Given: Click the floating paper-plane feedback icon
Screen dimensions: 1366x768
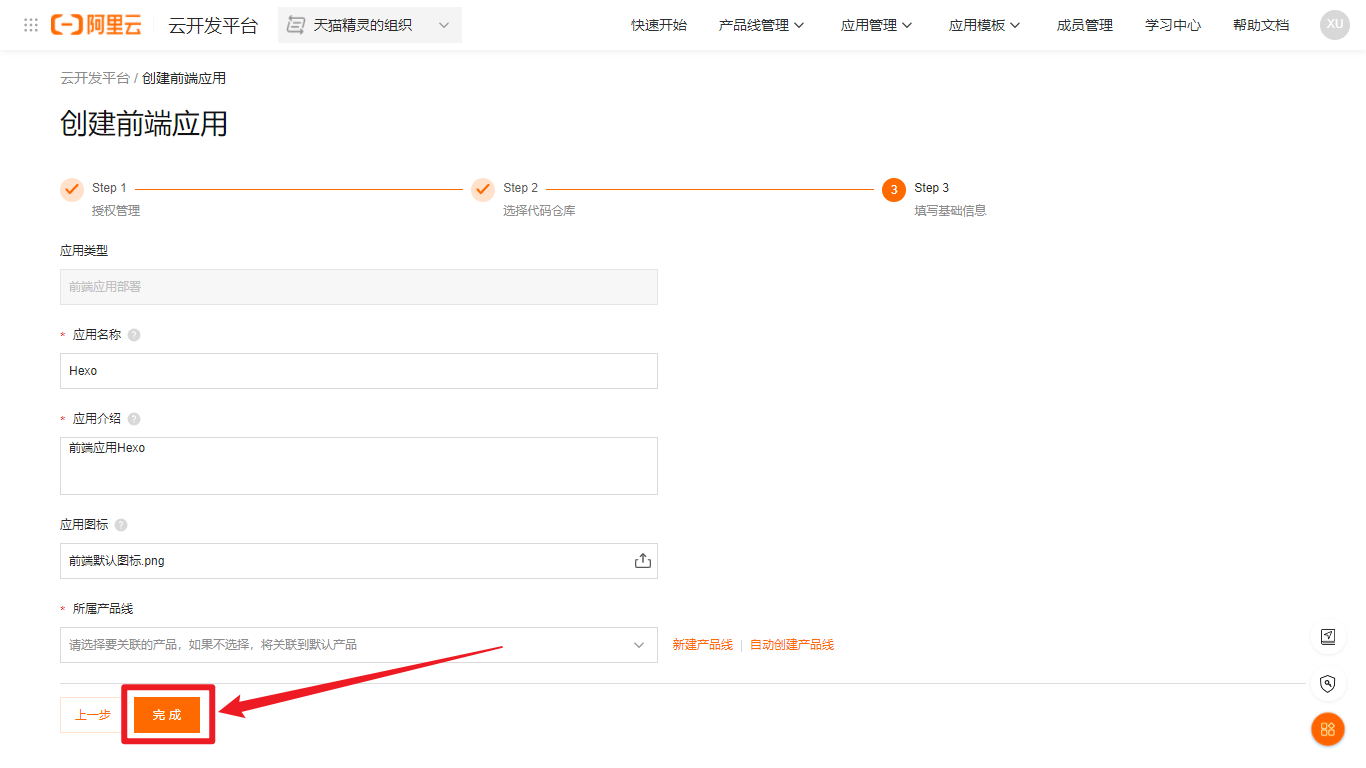Looking at the screenshot, I should [x=1328, y=637].
